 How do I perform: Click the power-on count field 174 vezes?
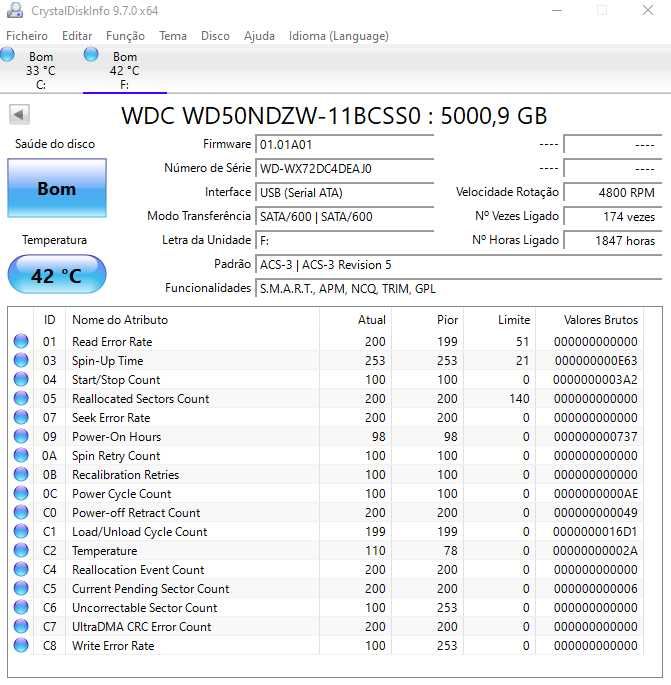(x=613, y=217)
